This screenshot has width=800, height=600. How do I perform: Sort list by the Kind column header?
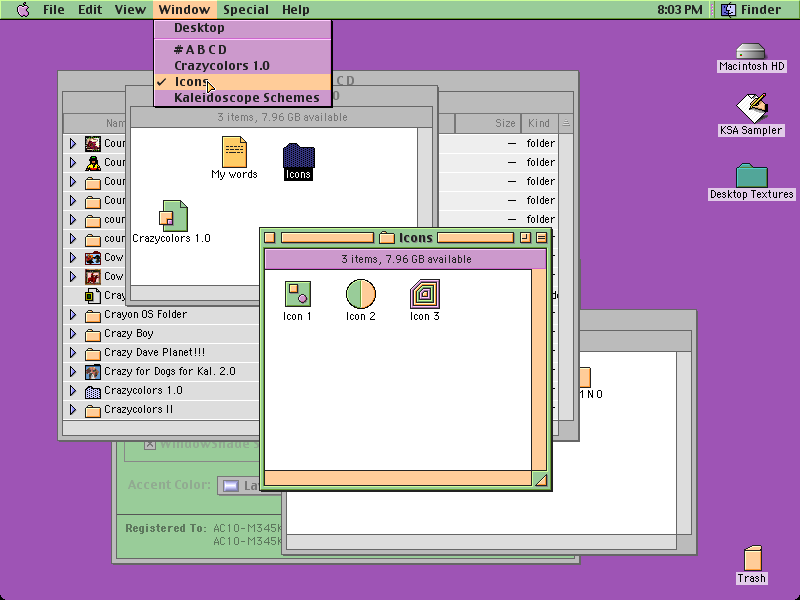click(x=539, y=123)
